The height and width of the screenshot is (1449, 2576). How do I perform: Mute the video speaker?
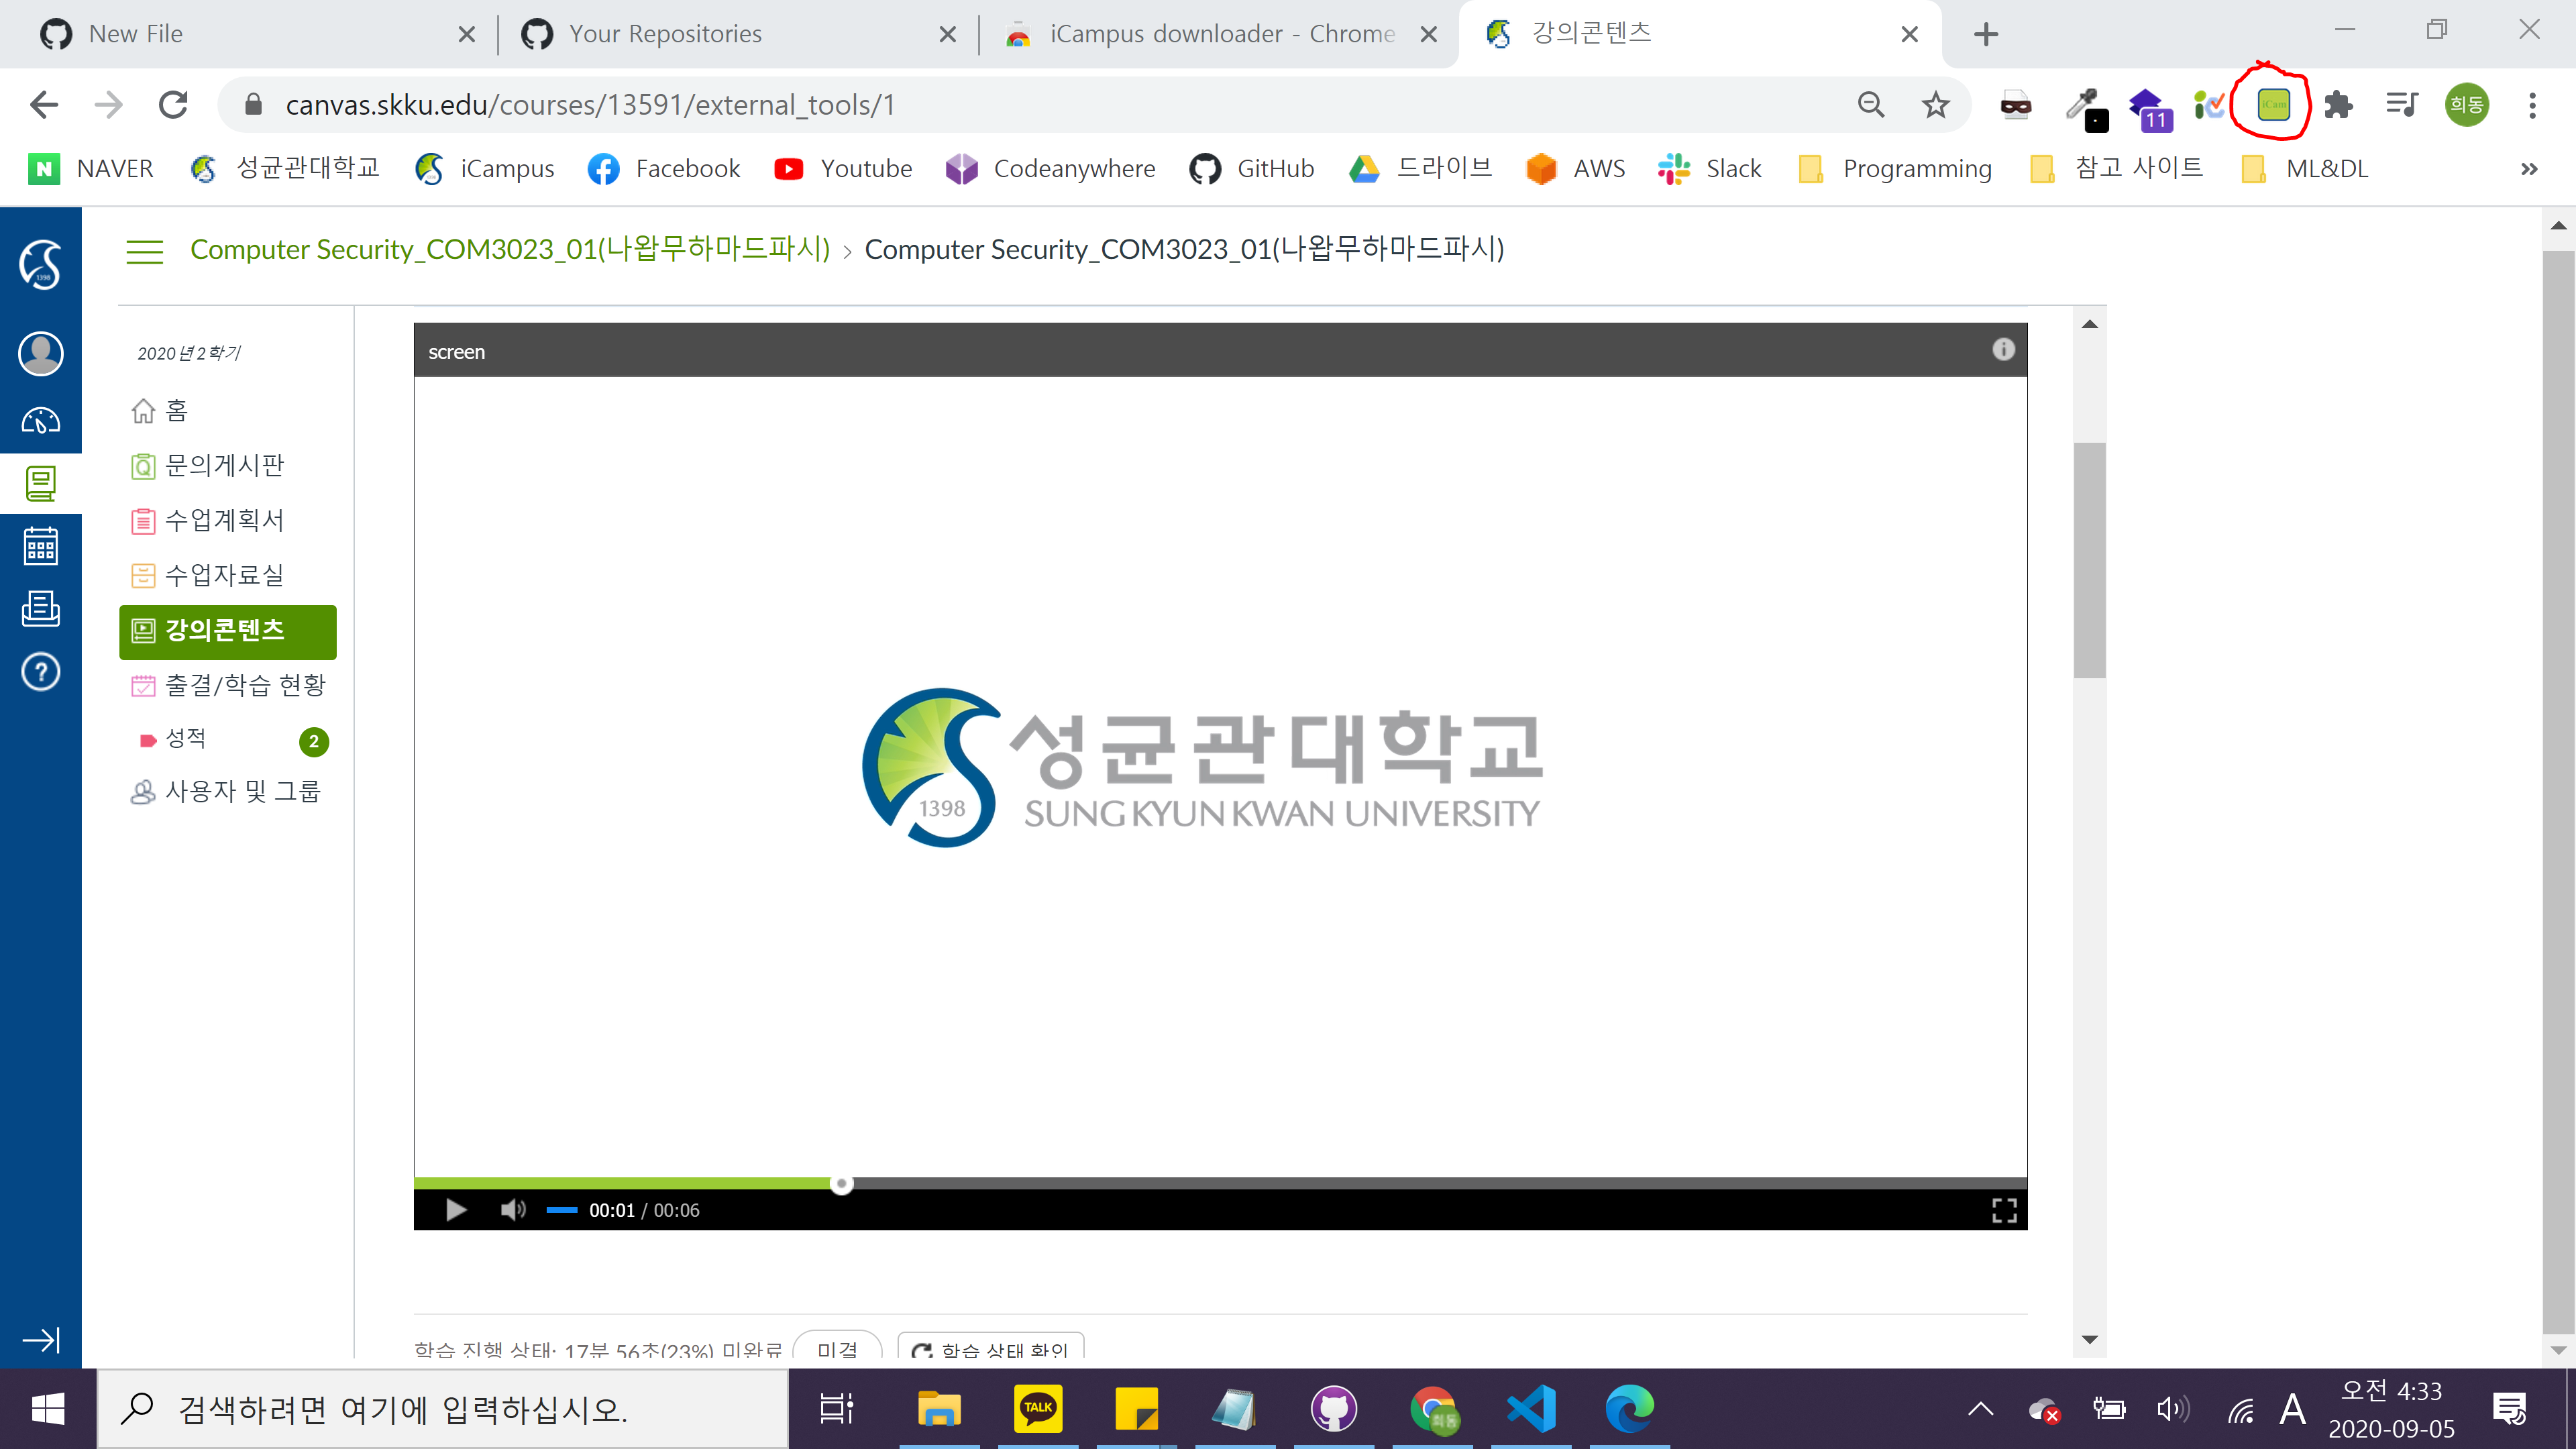(512, 1210)
